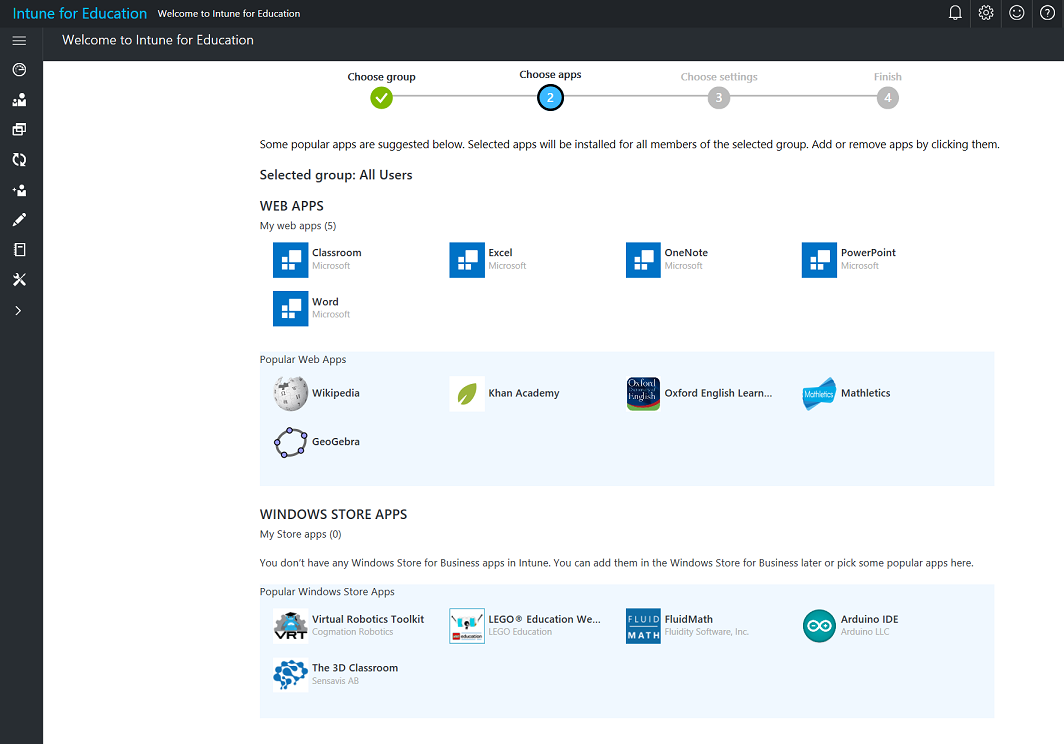Add LEGO Education WeDo store app

pos(525,626)
